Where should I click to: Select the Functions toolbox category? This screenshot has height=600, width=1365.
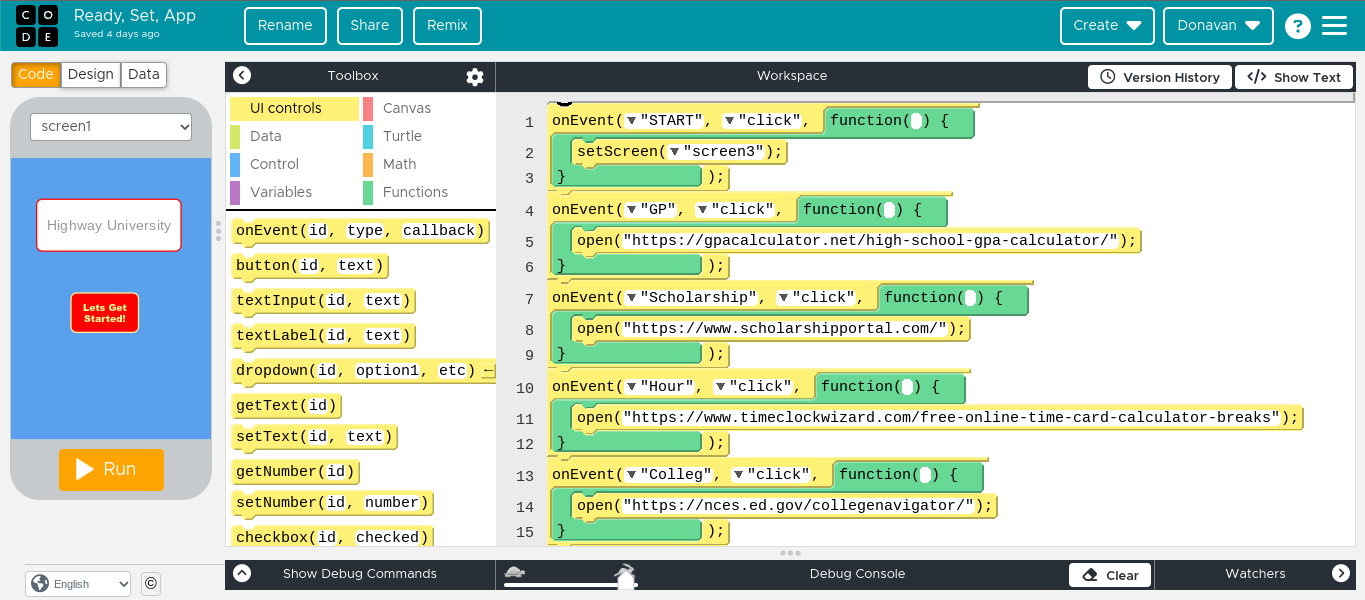(427, 192)
